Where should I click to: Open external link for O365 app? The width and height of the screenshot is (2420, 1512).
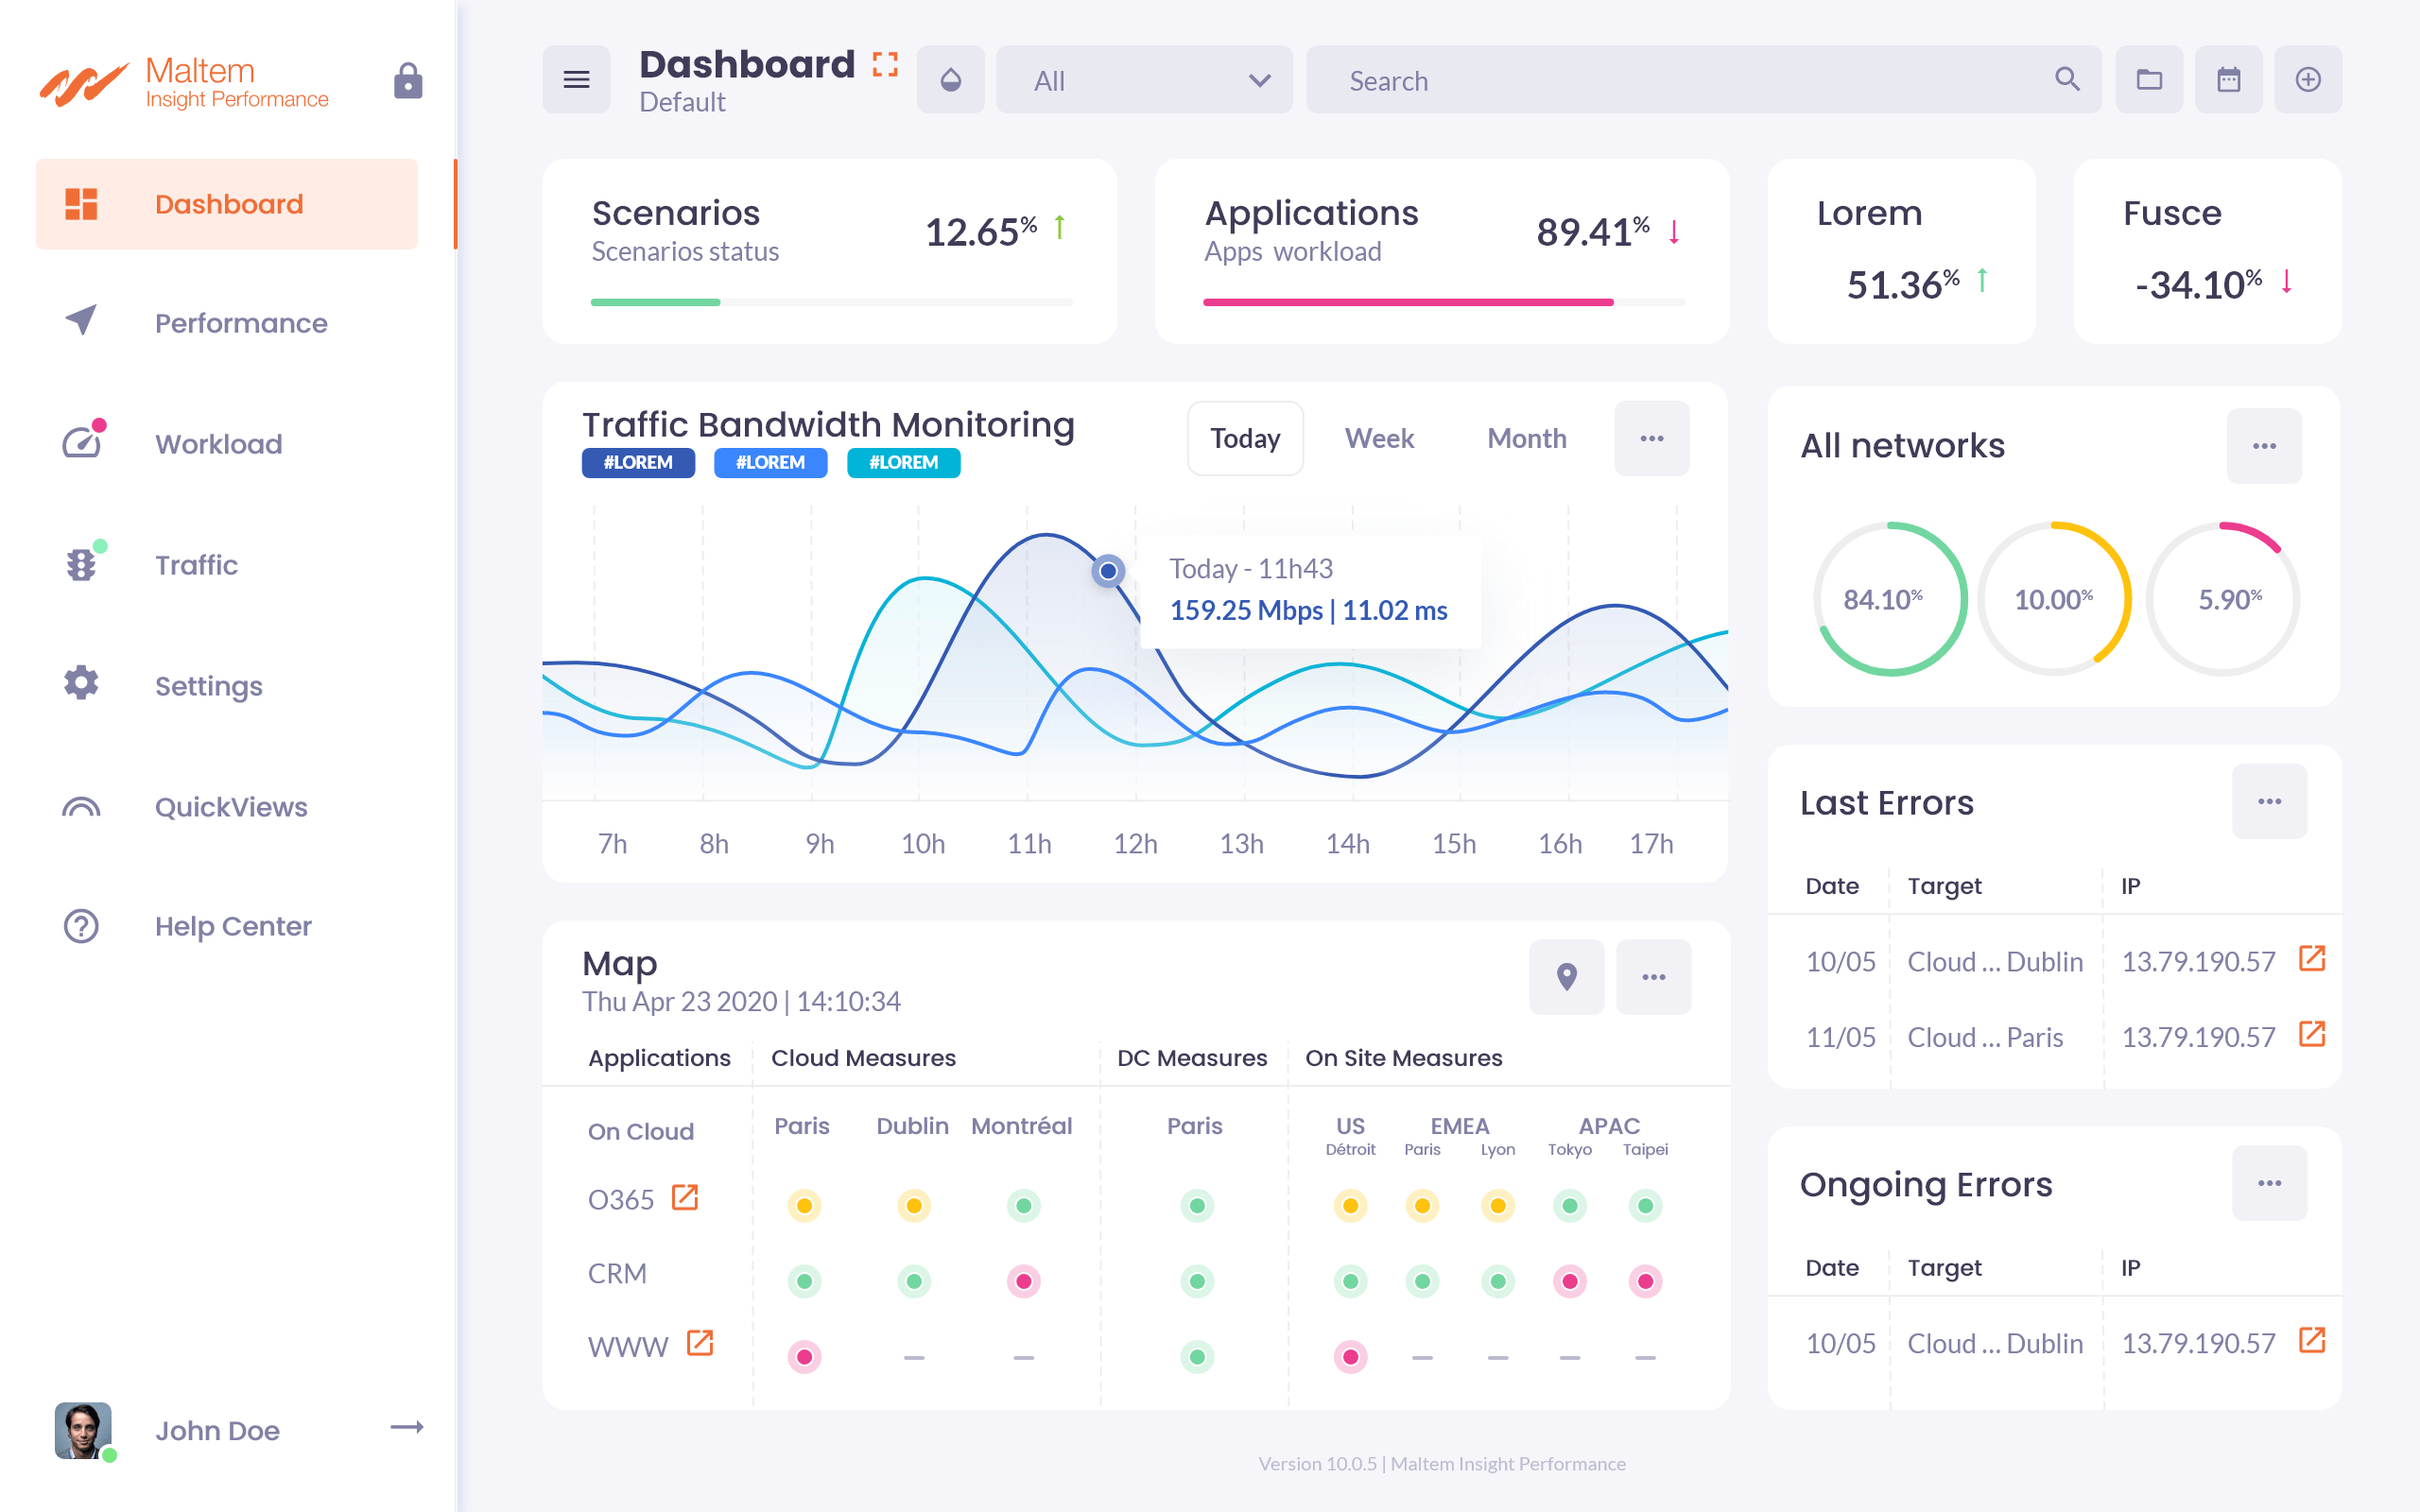[685, 1197]
